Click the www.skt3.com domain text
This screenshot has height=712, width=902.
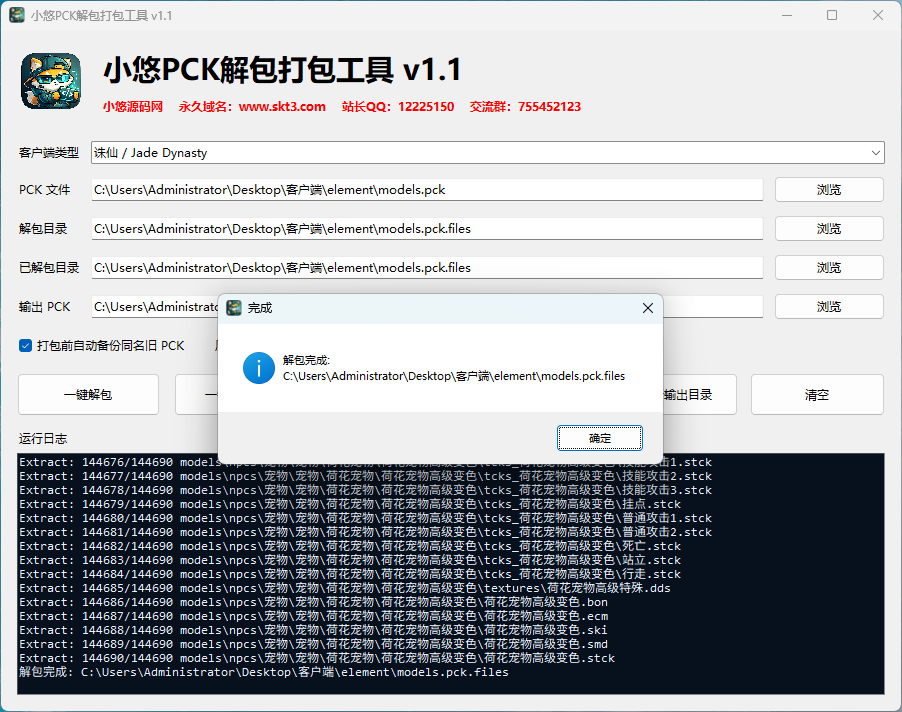[x=282, y=107]
